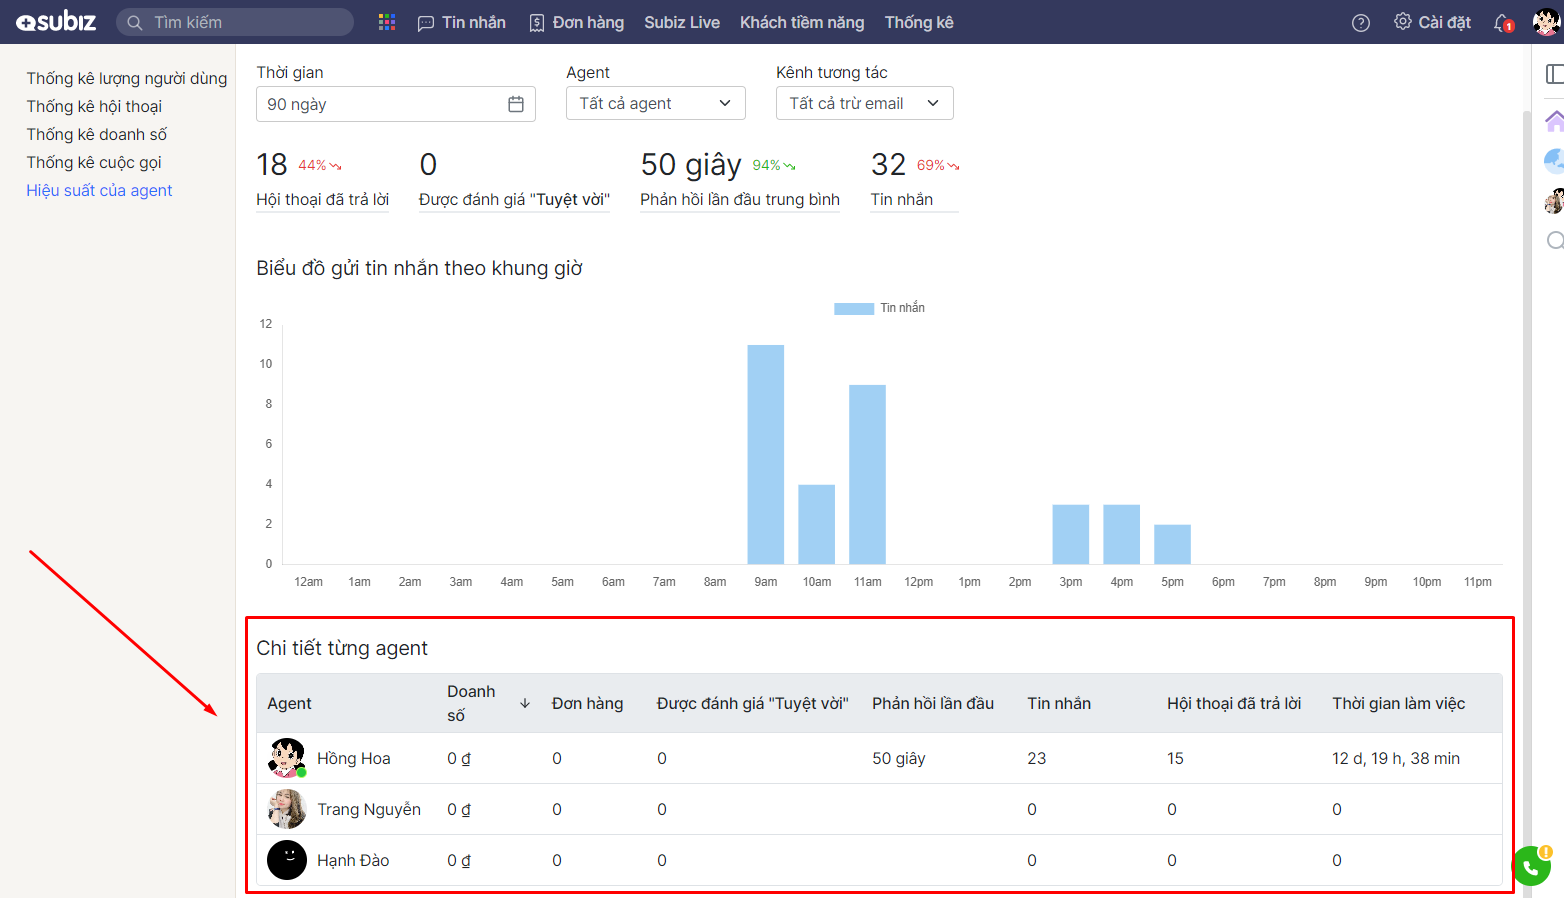Open the notification bell with badge

pos(1502,23)
